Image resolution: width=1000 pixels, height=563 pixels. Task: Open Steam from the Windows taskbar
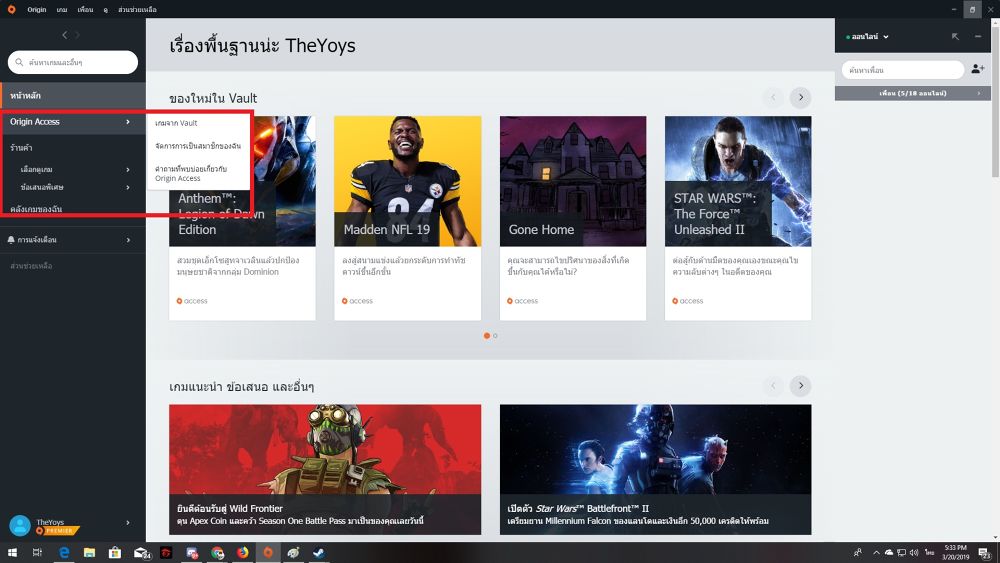pos(319,552)
